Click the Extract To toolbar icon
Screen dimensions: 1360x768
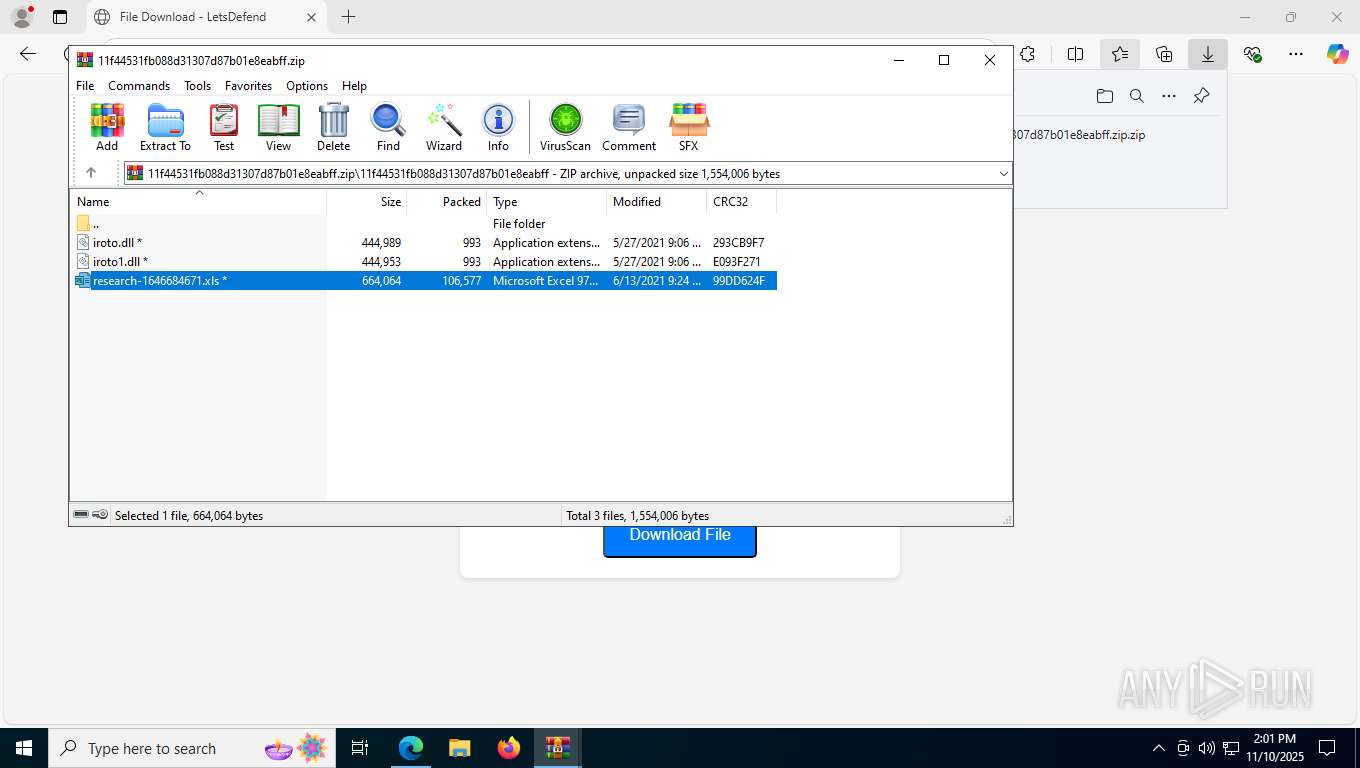point(165,127)
